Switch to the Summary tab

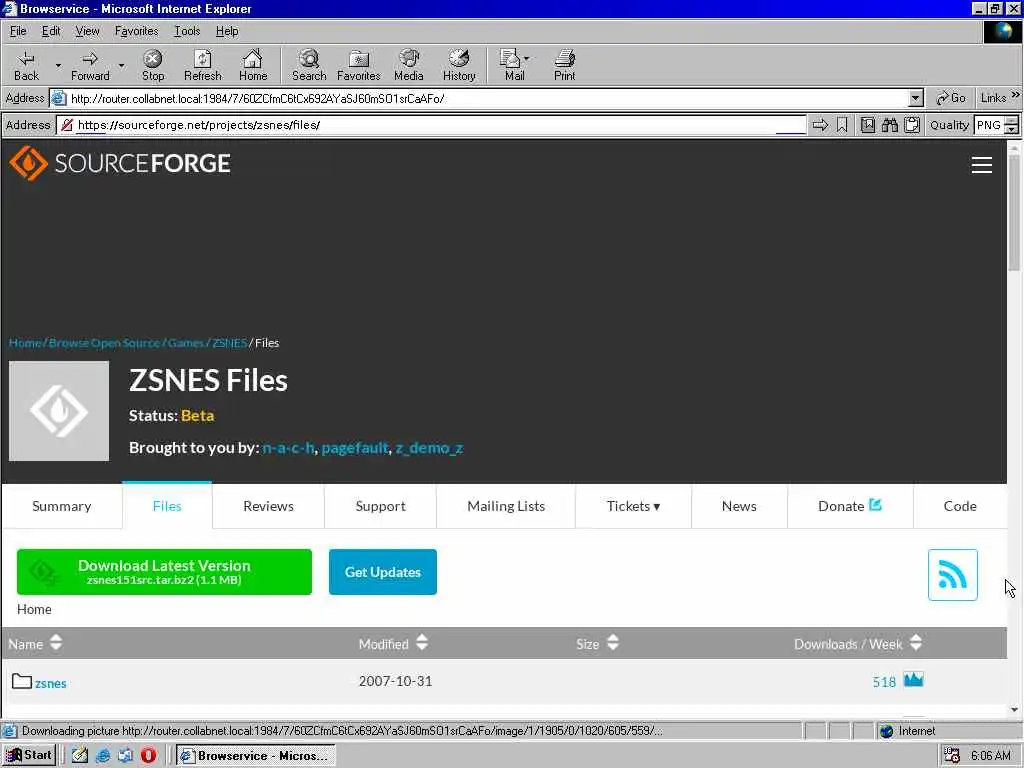tap(61, 506)
